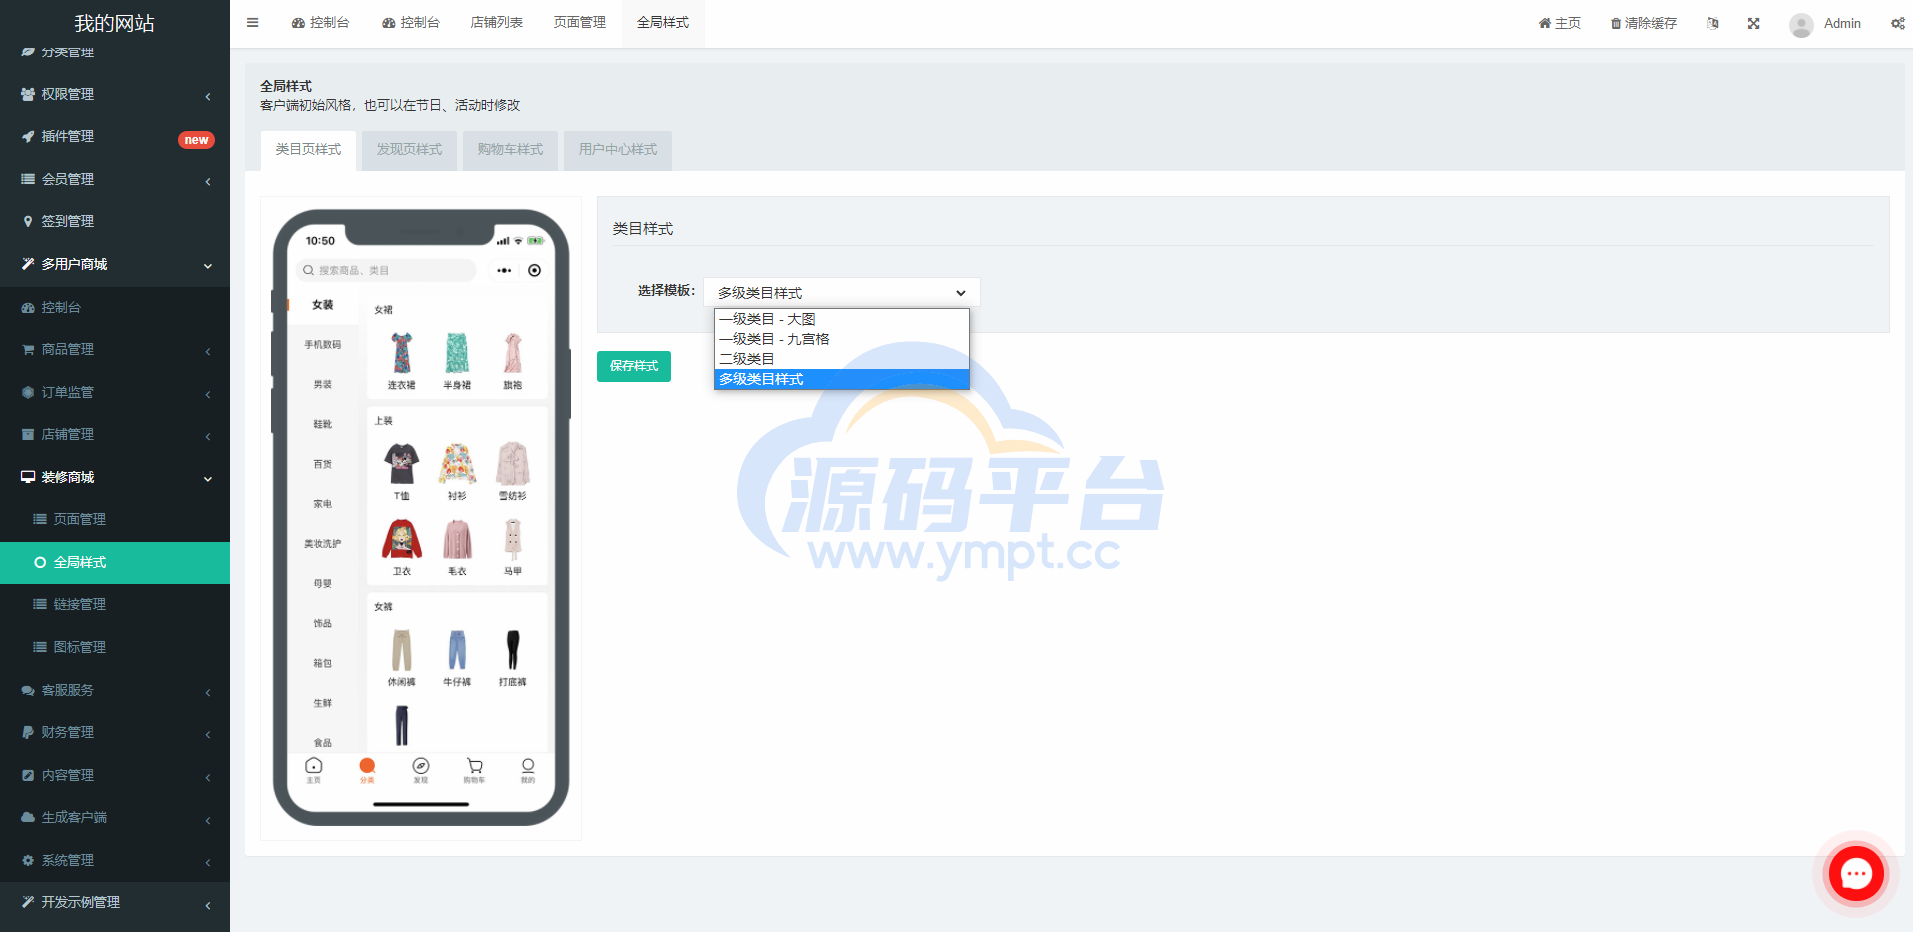Click the T恤 product thumbnail in preview
The height and width of the screenshot is (932, 1913).
coord(401,463)
